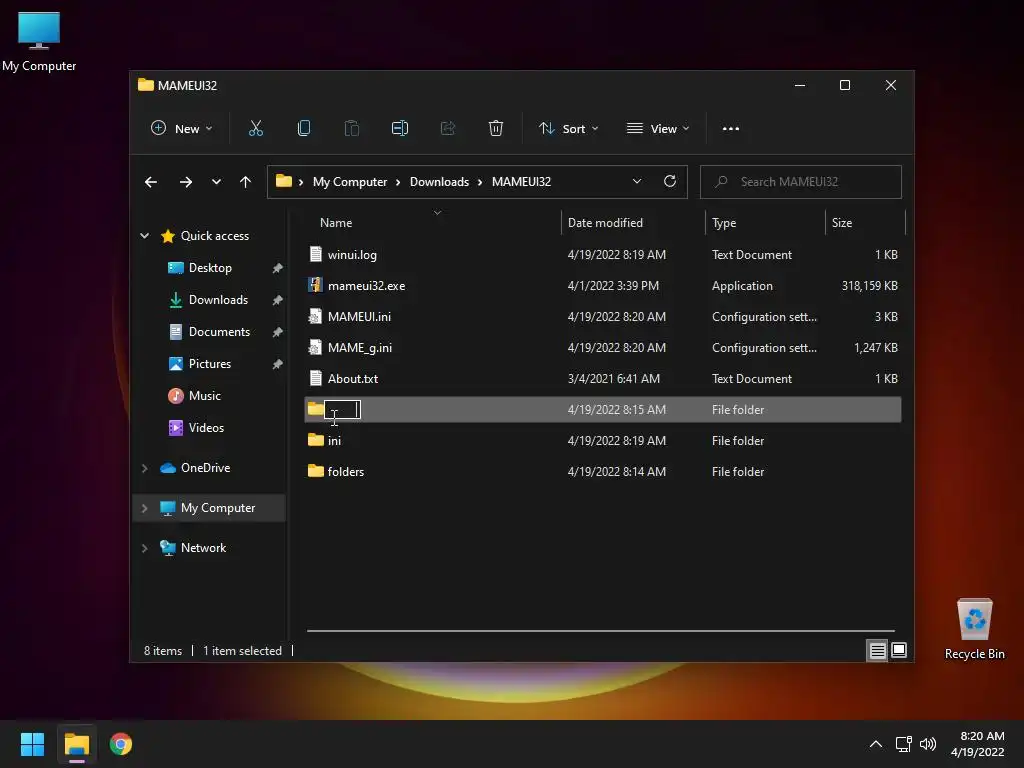The height and width of the screenshot is (768, 1024).
Task: Expand the Network tree node
Action: [x=144, y=548]
